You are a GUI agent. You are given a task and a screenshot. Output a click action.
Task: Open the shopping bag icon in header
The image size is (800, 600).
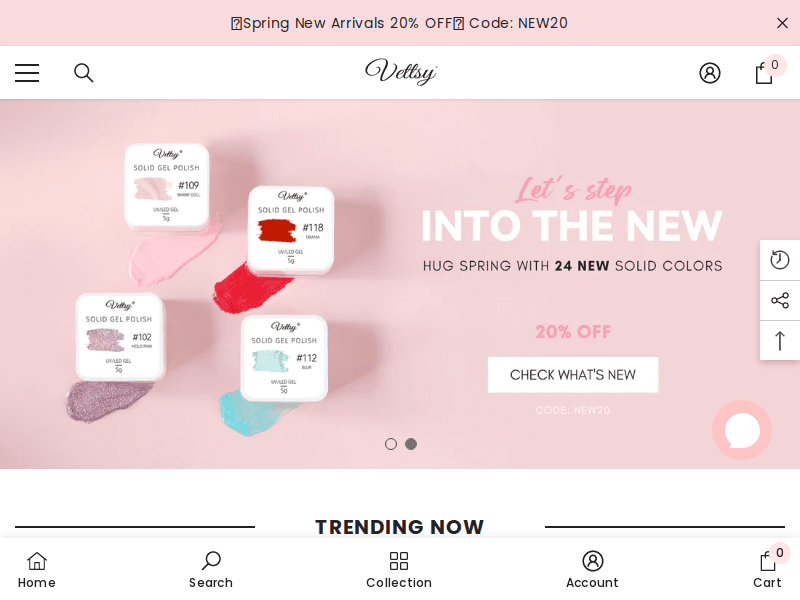(x=764, y=73)
